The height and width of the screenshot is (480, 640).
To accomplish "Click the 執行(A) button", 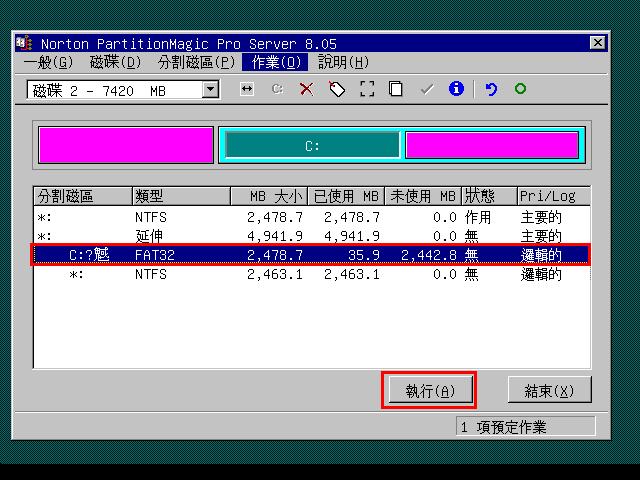I will pyautogui.click(x=430, y=391).
